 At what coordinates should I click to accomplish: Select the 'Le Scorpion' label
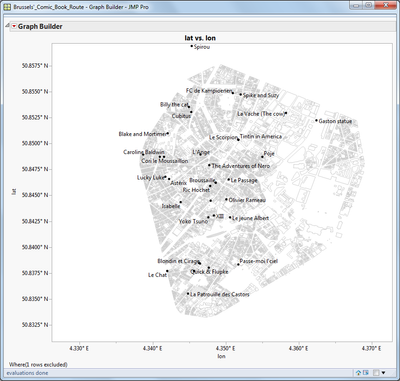(223, 137)
